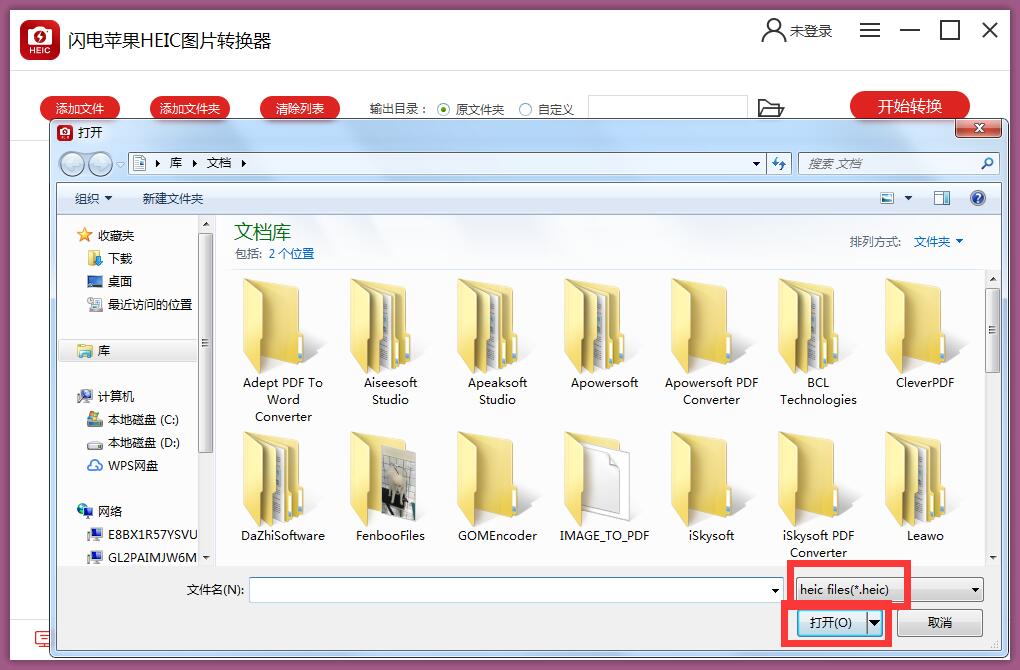Toggle the preview pane icon
This screenshot has height=670, width=1020.
pos(941,198)
